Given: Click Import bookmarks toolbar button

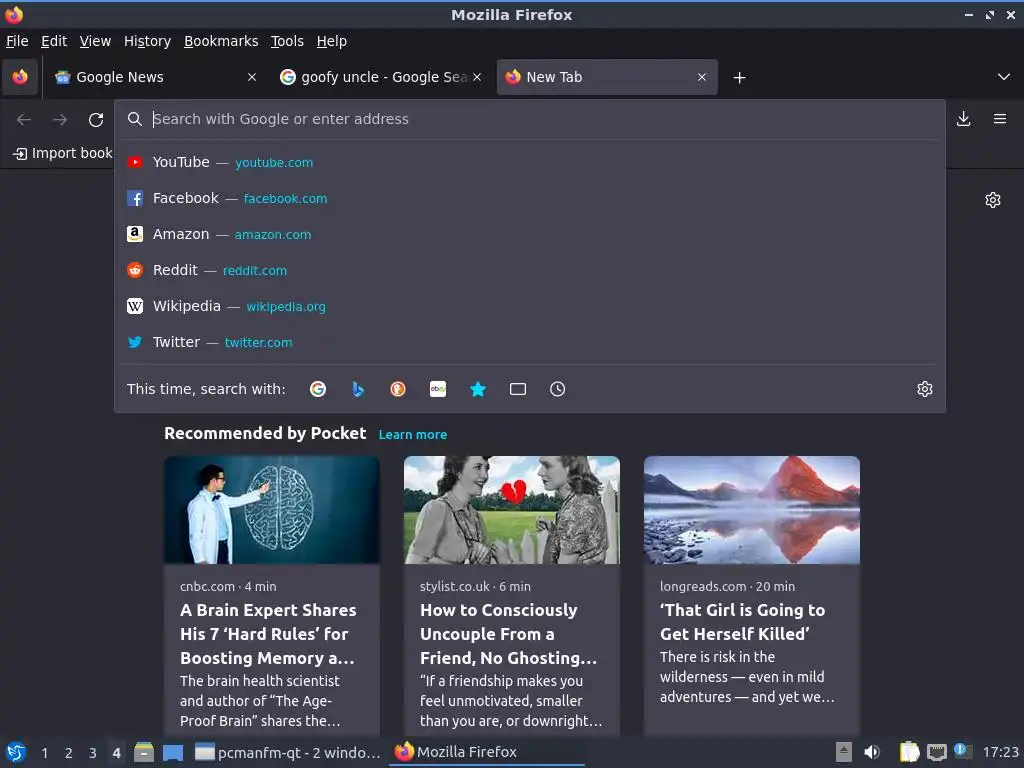Looking at the screenshot, I should (x=62, y=153).
